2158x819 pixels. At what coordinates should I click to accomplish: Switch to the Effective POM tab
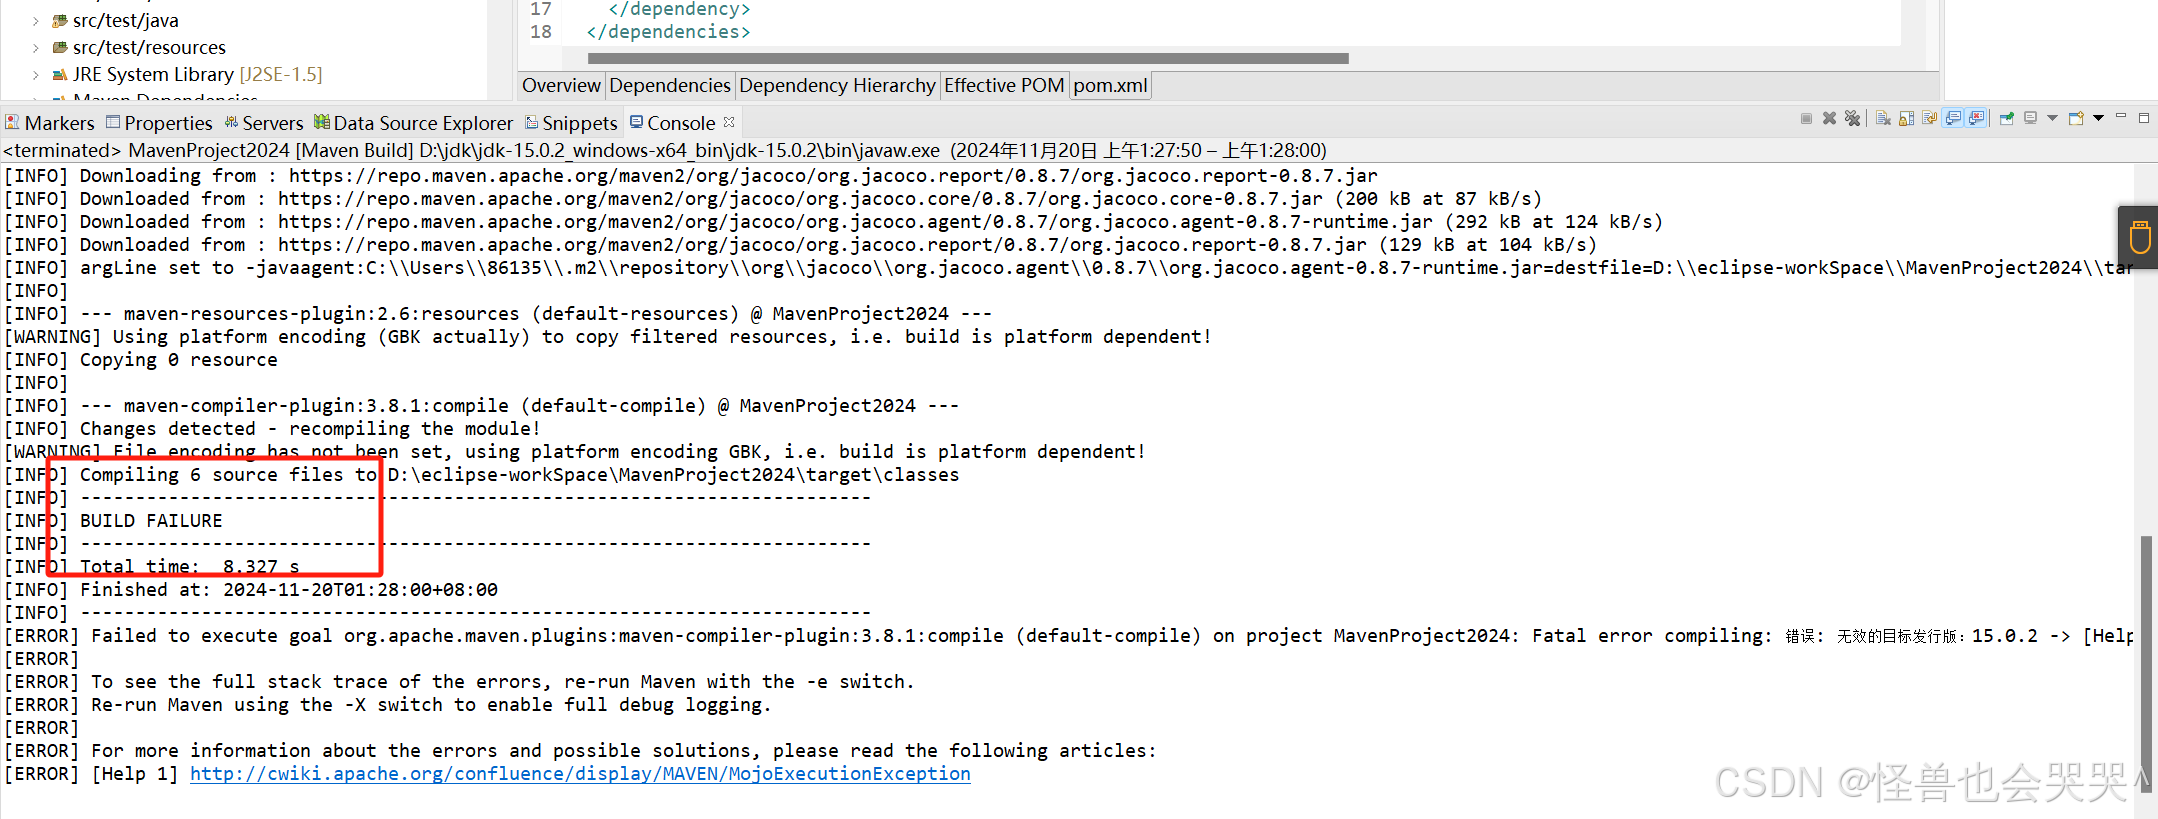pos(1004,85)
